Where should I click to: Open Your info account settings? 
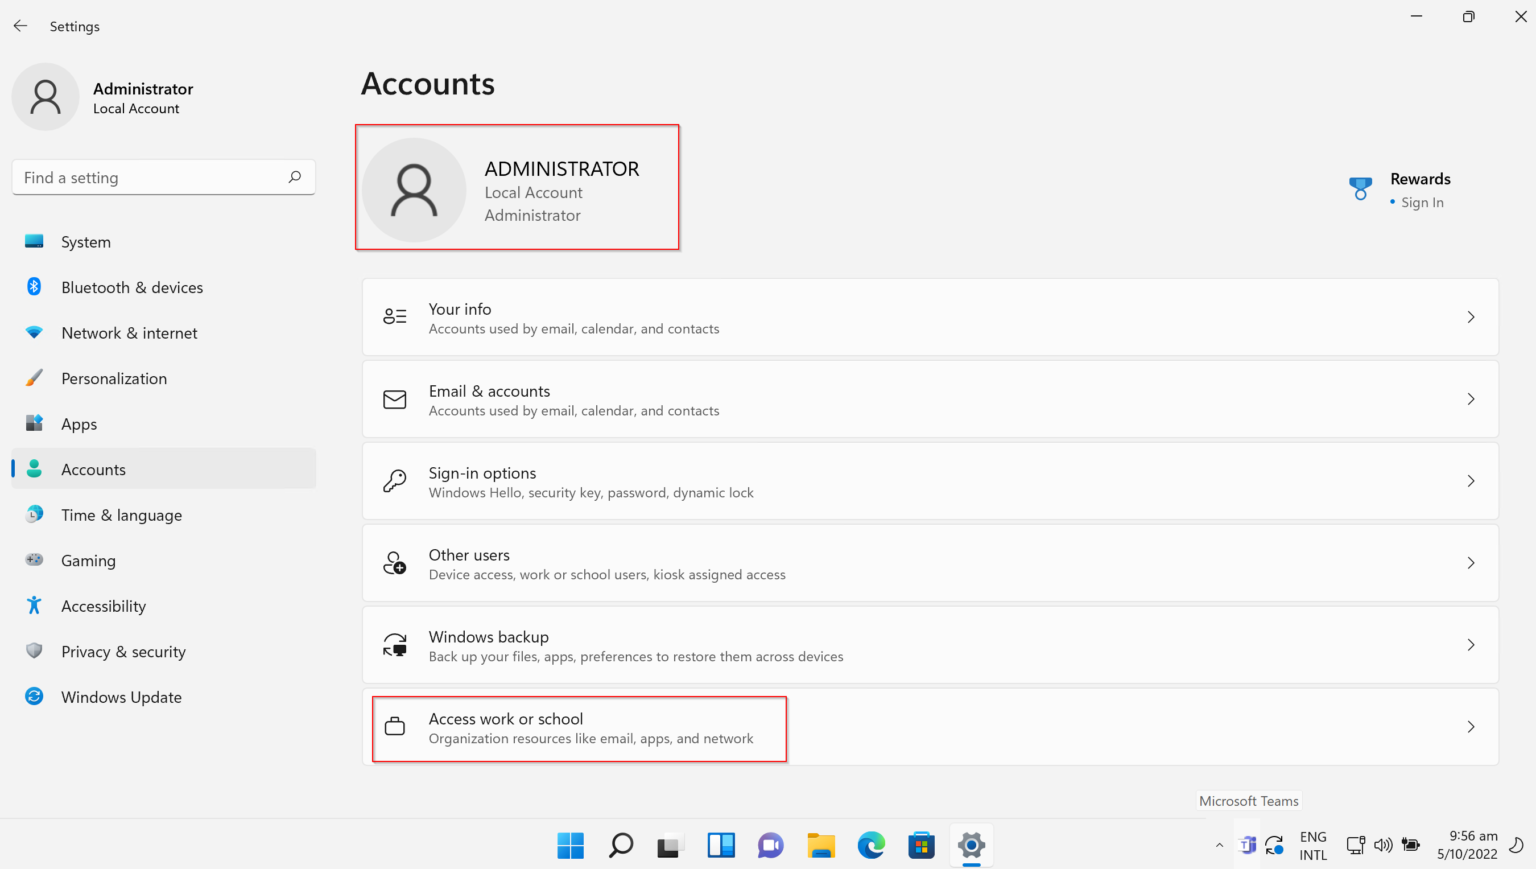click(x=928, y=317)
